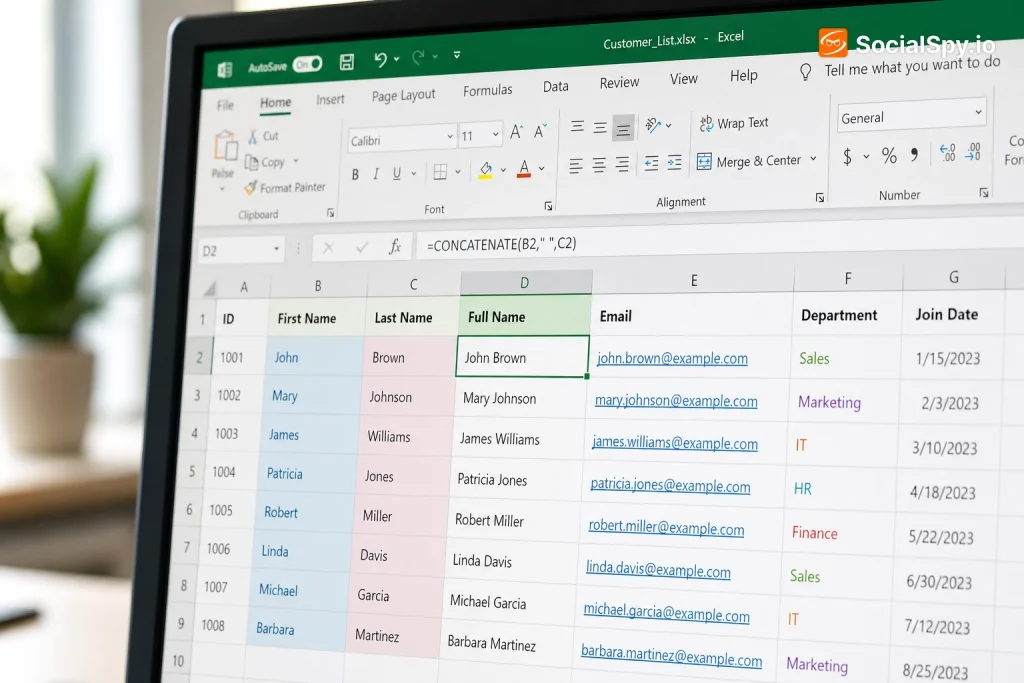Open the View tab
Image resolution: width=1024 pixels, height=683 pixels.
tap(683, 79)
